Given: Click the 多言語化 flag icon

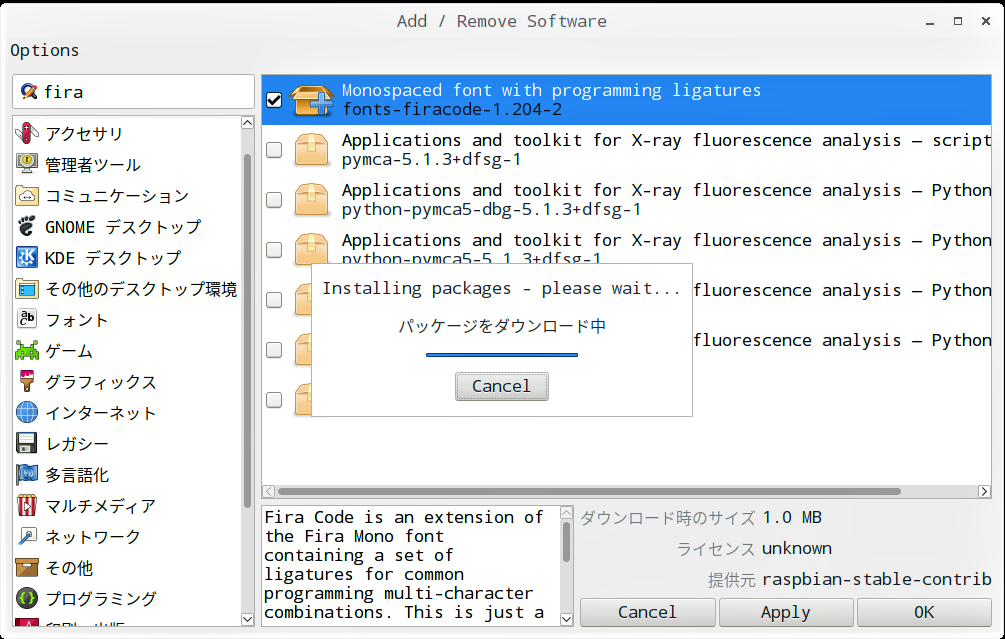Looking at the screenshot, I should [26, 474].
